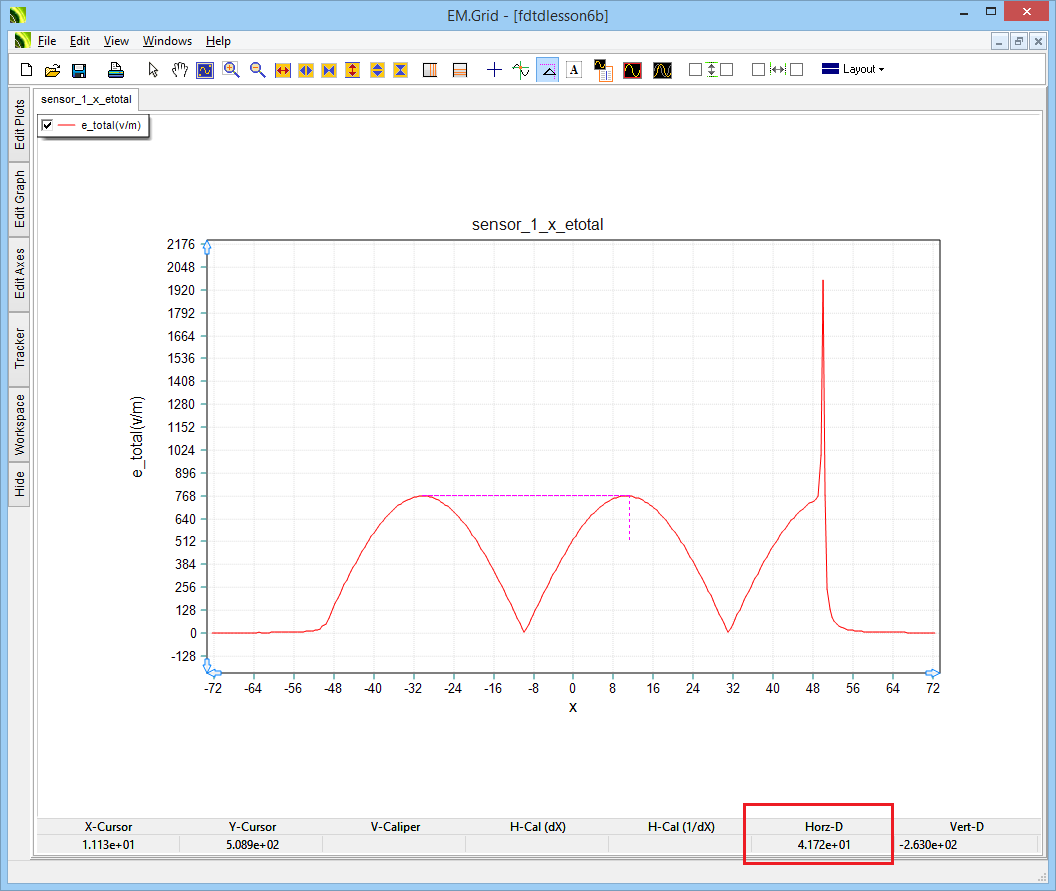Open the Layout dropdown
This screenshot has height=891, width=1056.
tap(852, 70)
